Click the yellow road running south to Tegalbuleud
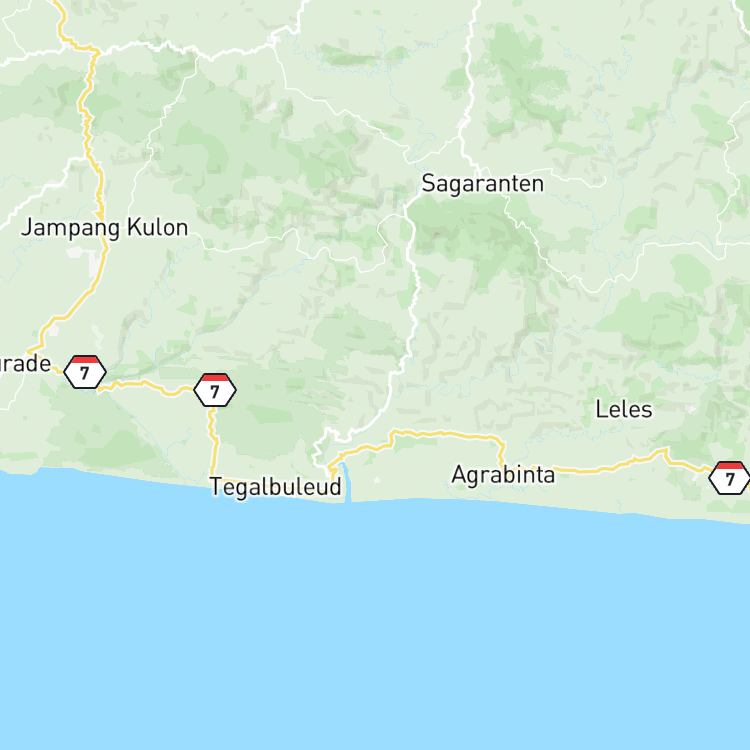Viewport: 750px width, 750px height. 214,442
